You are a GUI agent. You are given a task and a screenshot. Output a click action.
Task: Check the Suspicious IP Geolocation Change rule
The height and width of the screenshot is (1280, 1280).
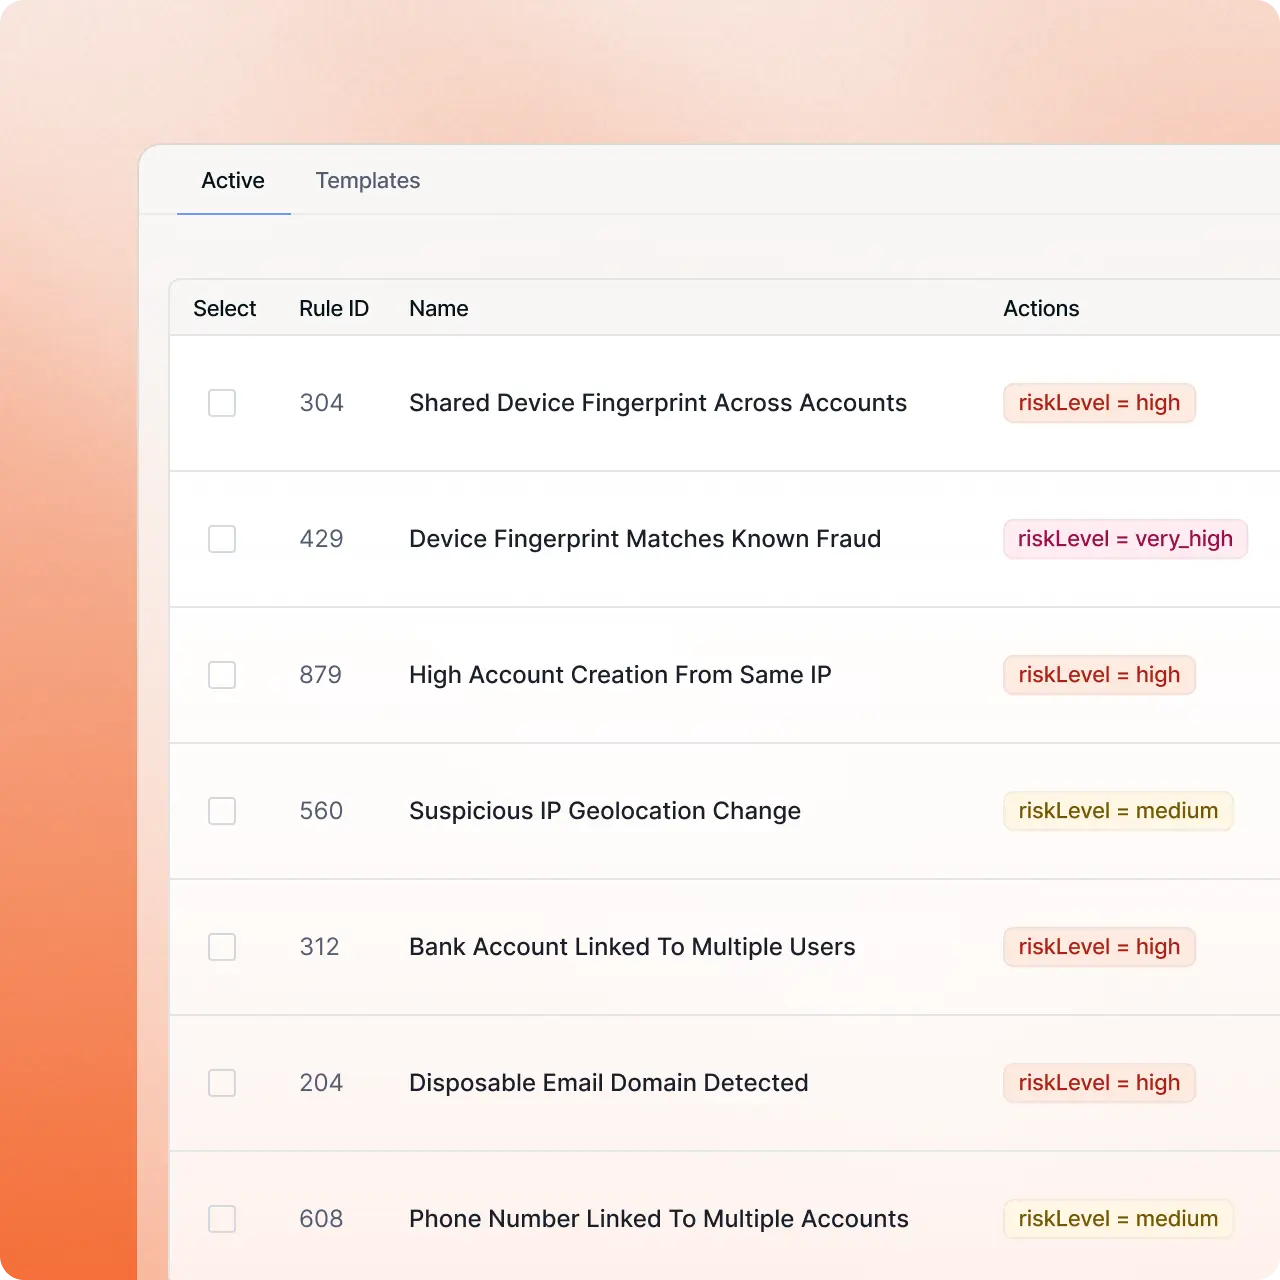(222, 811)
